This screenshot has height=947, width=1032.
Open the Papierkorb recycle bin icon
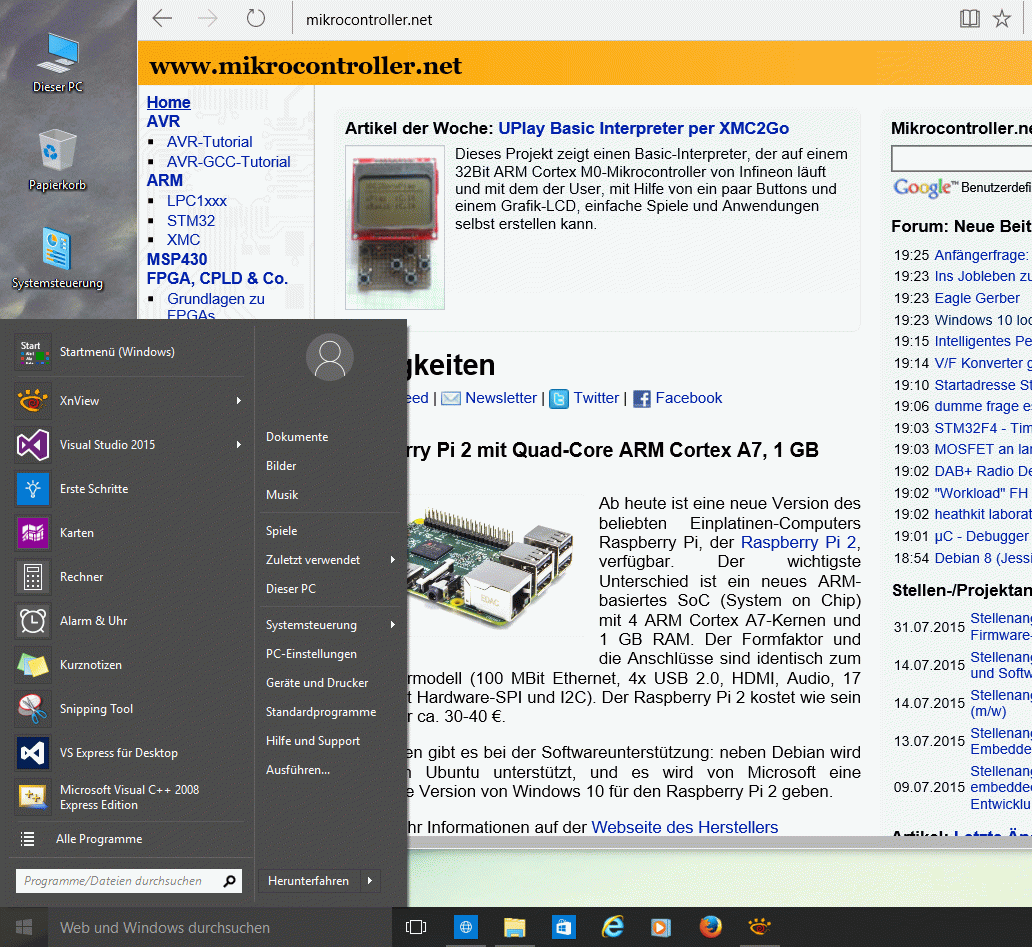click(57, 160)
